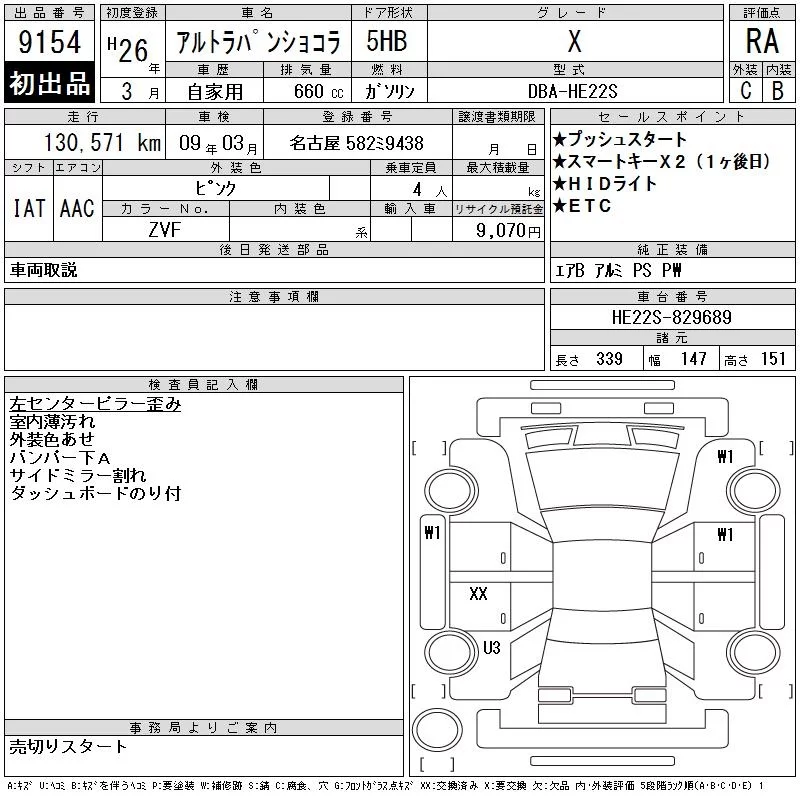This screenshot has width=800, height=800.
Task: Click the セールスポイント header
Action: click(x=672, y=117)
